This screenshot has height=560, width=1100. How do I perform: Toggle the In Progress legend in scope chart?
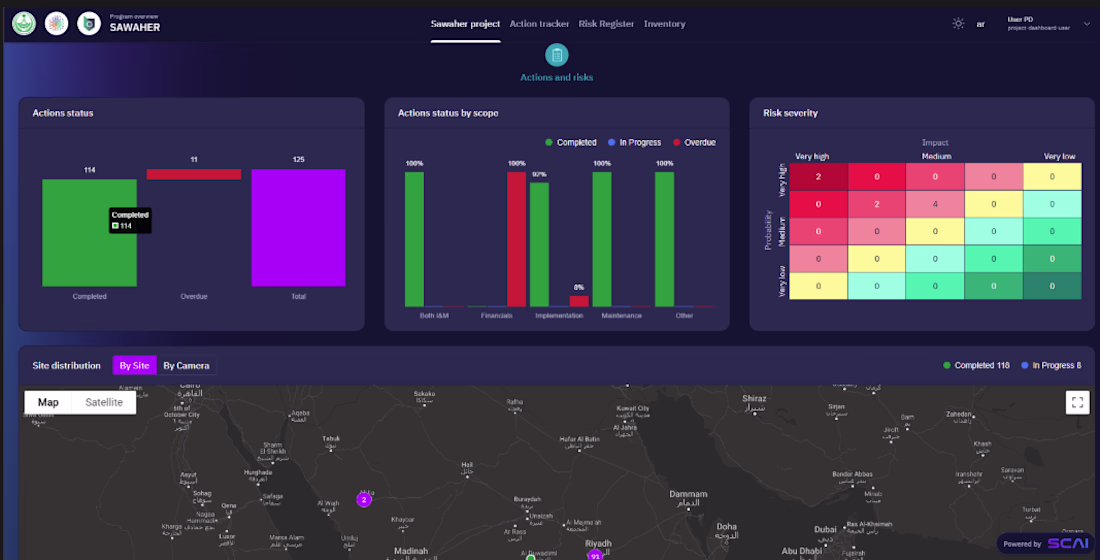[634, 142]
